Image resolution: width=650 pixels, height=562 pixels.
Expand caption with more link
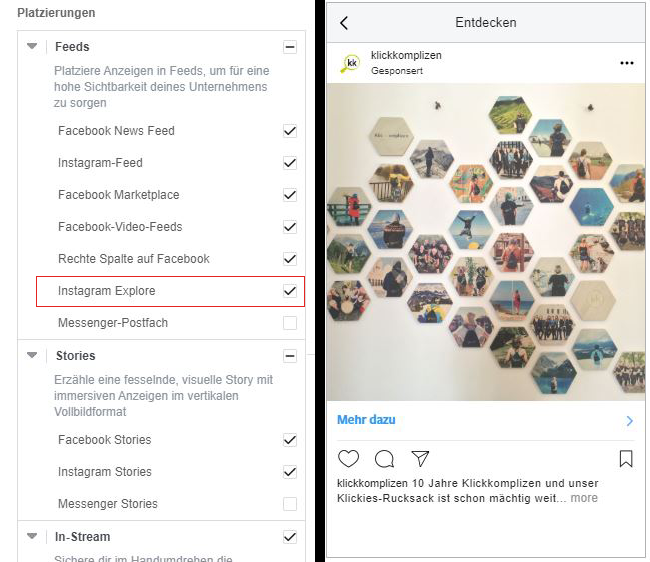(x=584, y=498)
